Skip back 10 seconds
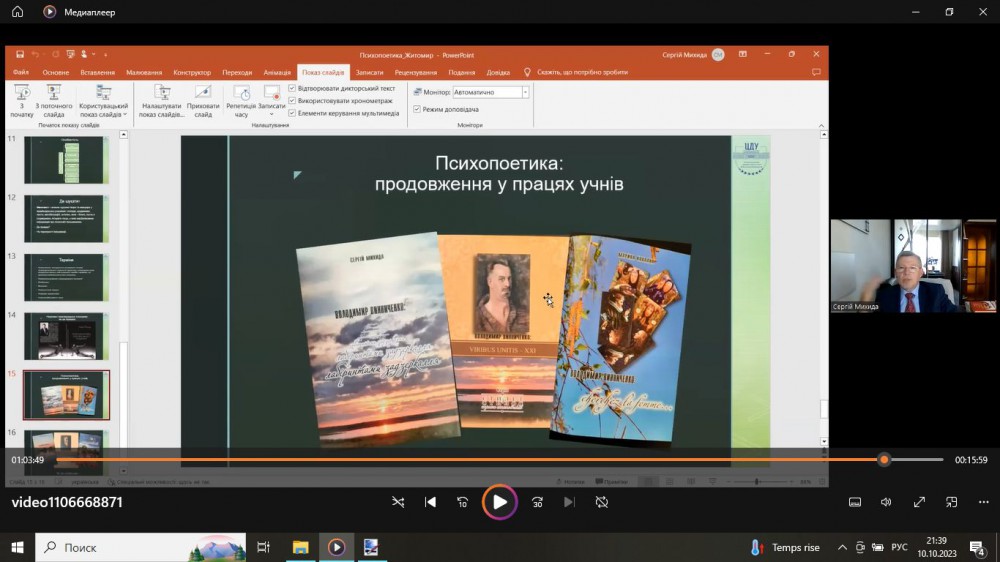 [463, 502]
